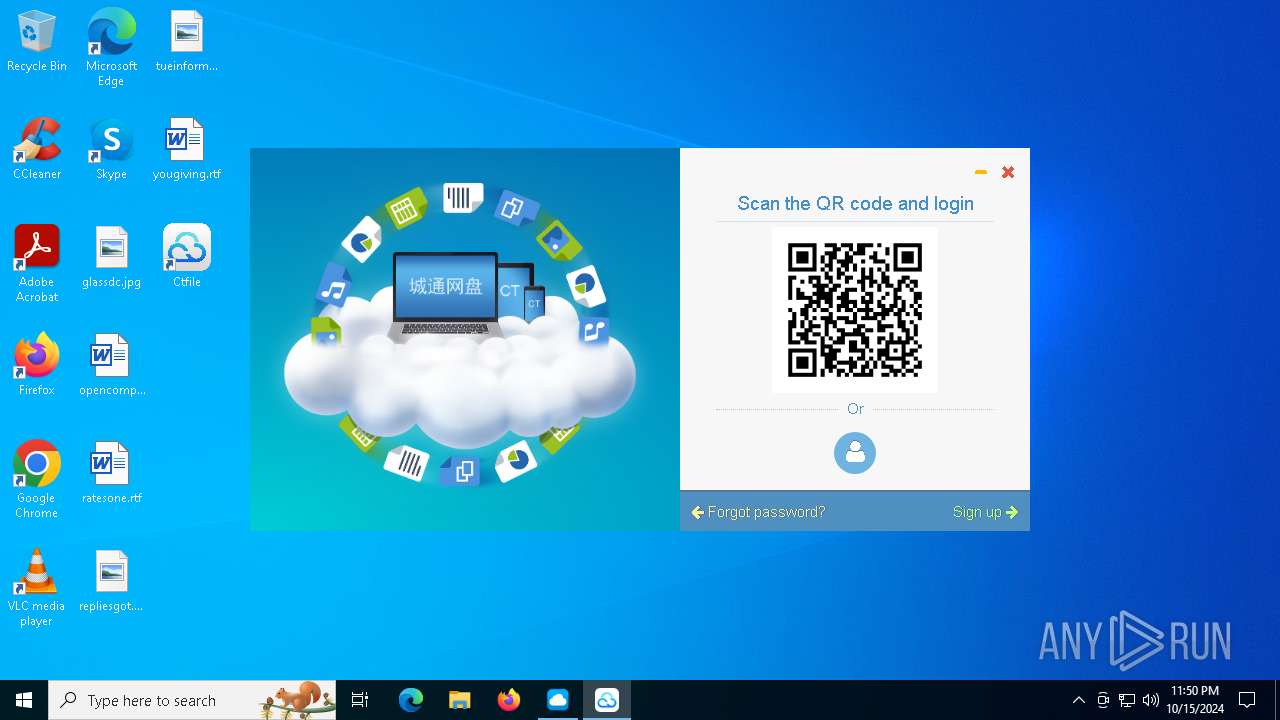Open Microsoft Edge from the taskbar
The height and width of the screenshot is (720, 1280).
click(x=411, y=700)
